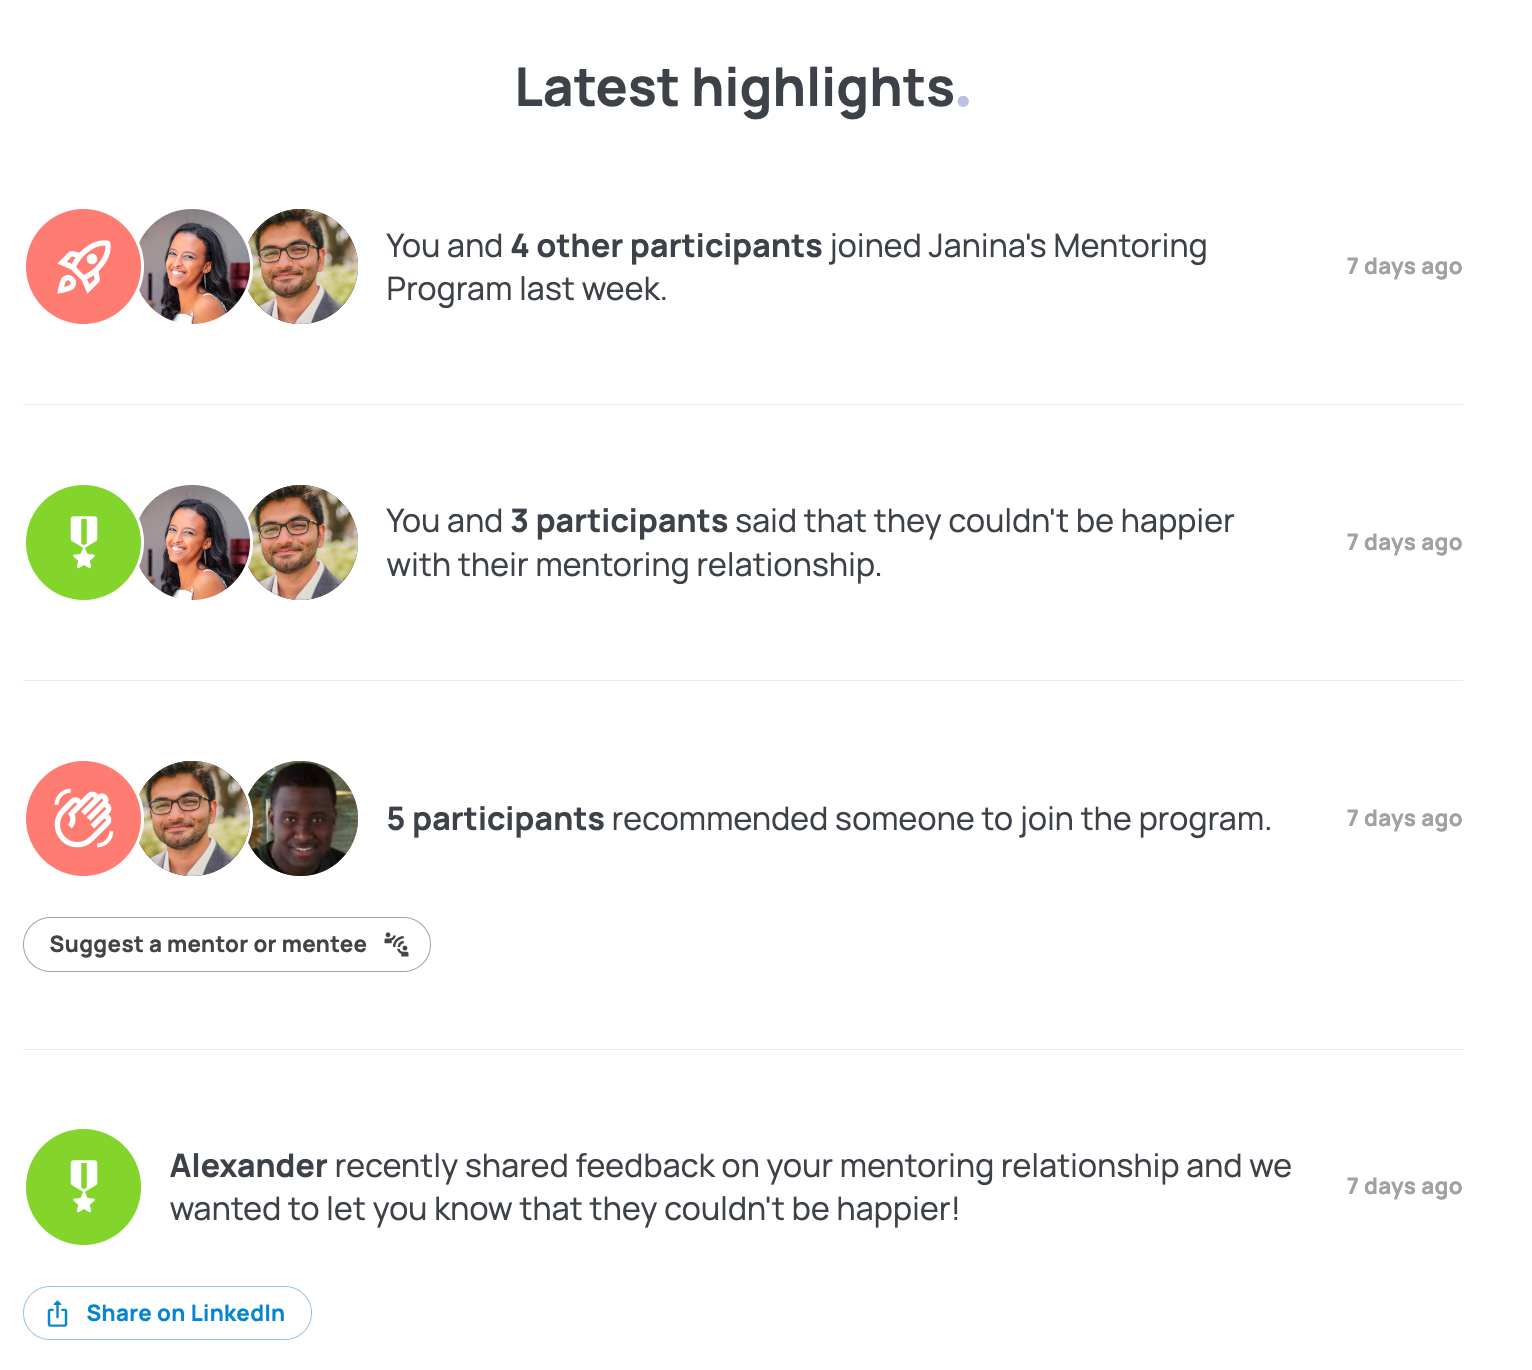Open bearded man's avatar in joined program highlight
Image resolution: width=1532 pixels, height=1370 pixels.
[x=302, y=266]
